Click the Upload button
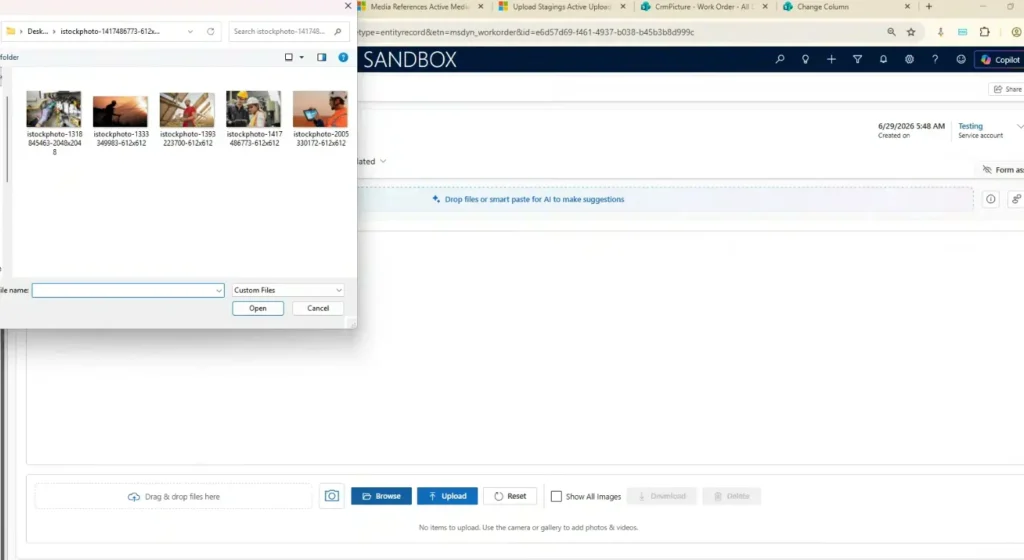 [447, 496]
